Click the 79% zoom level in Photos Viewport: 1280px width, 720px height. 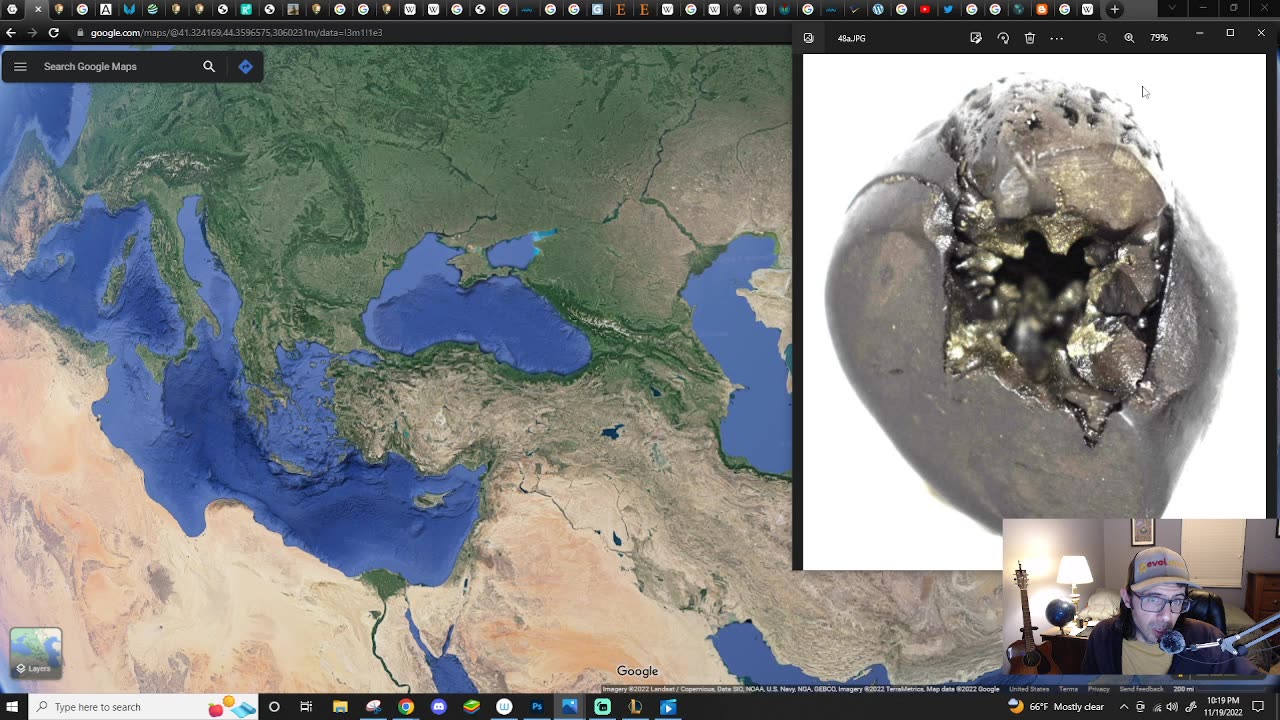pyautogui.click(x=1159, y=38)
